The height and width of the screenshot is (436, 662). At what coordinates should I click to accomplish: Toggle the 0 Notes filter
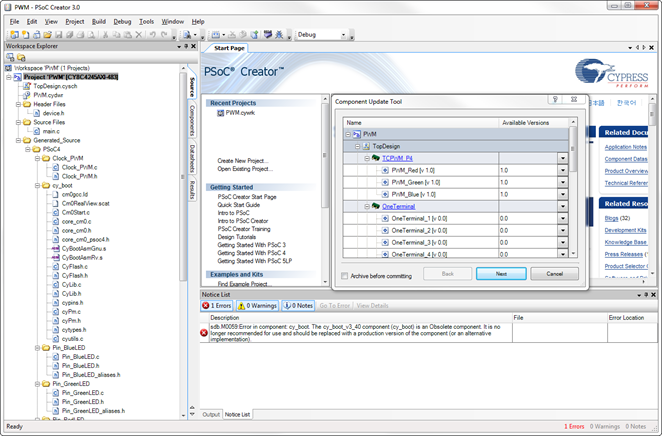(298, 306)
